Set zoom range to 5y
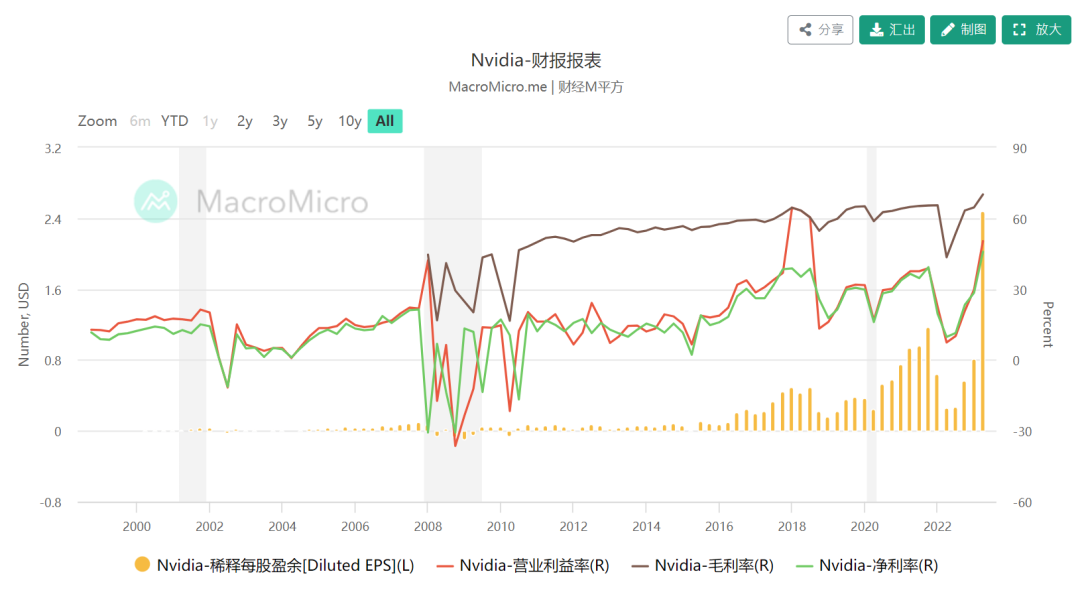 pos(315,121)
